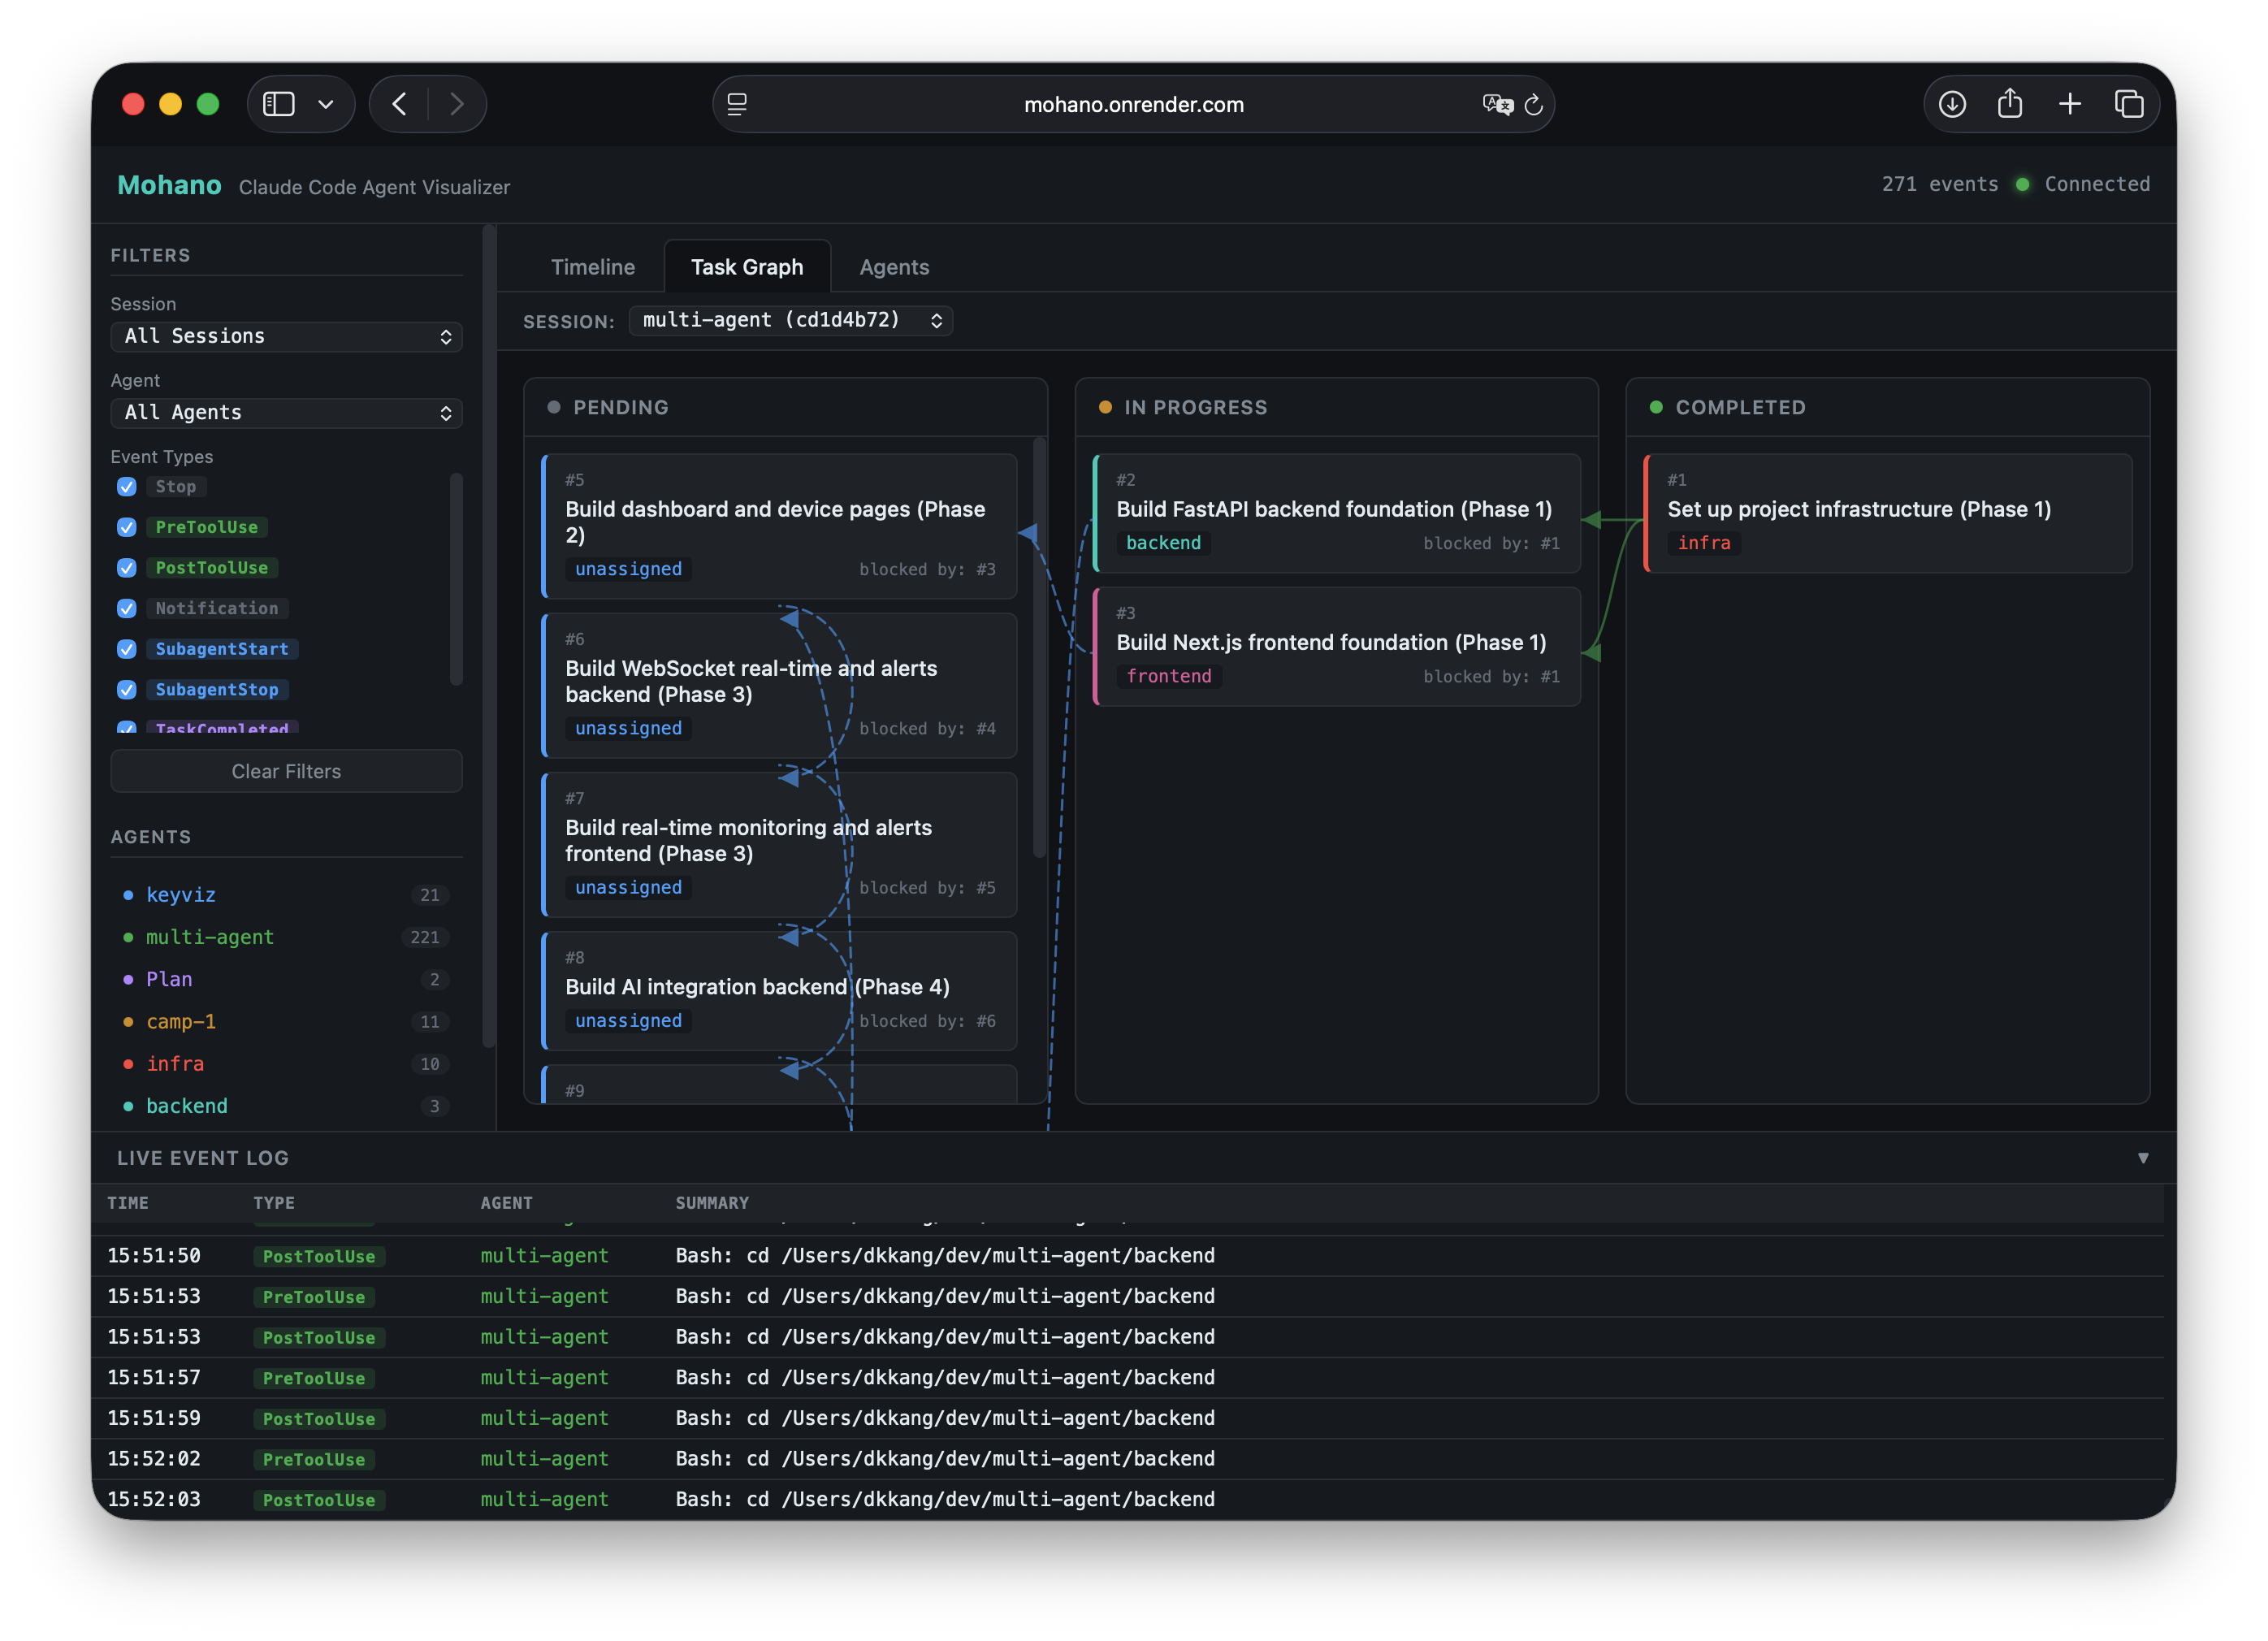Click the page reload icon

coord(1535,104)
